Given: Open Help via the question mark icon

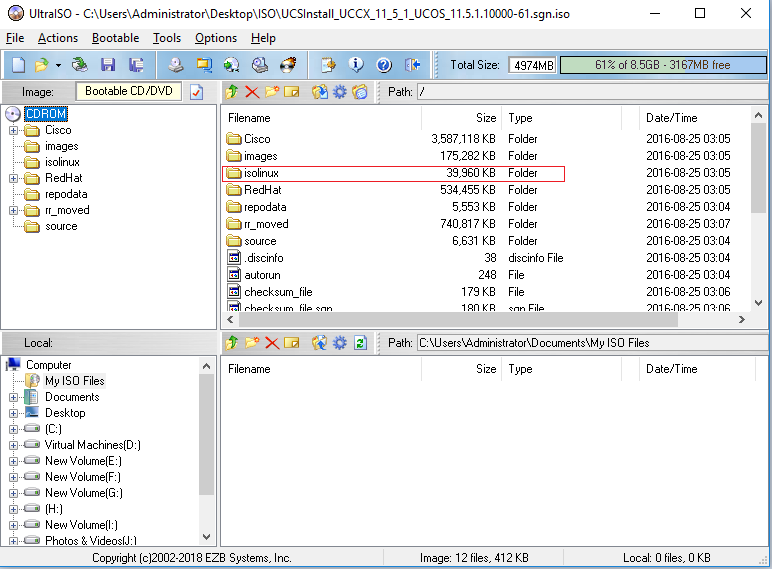Looking at the screenshot, I should coord(384,64).
